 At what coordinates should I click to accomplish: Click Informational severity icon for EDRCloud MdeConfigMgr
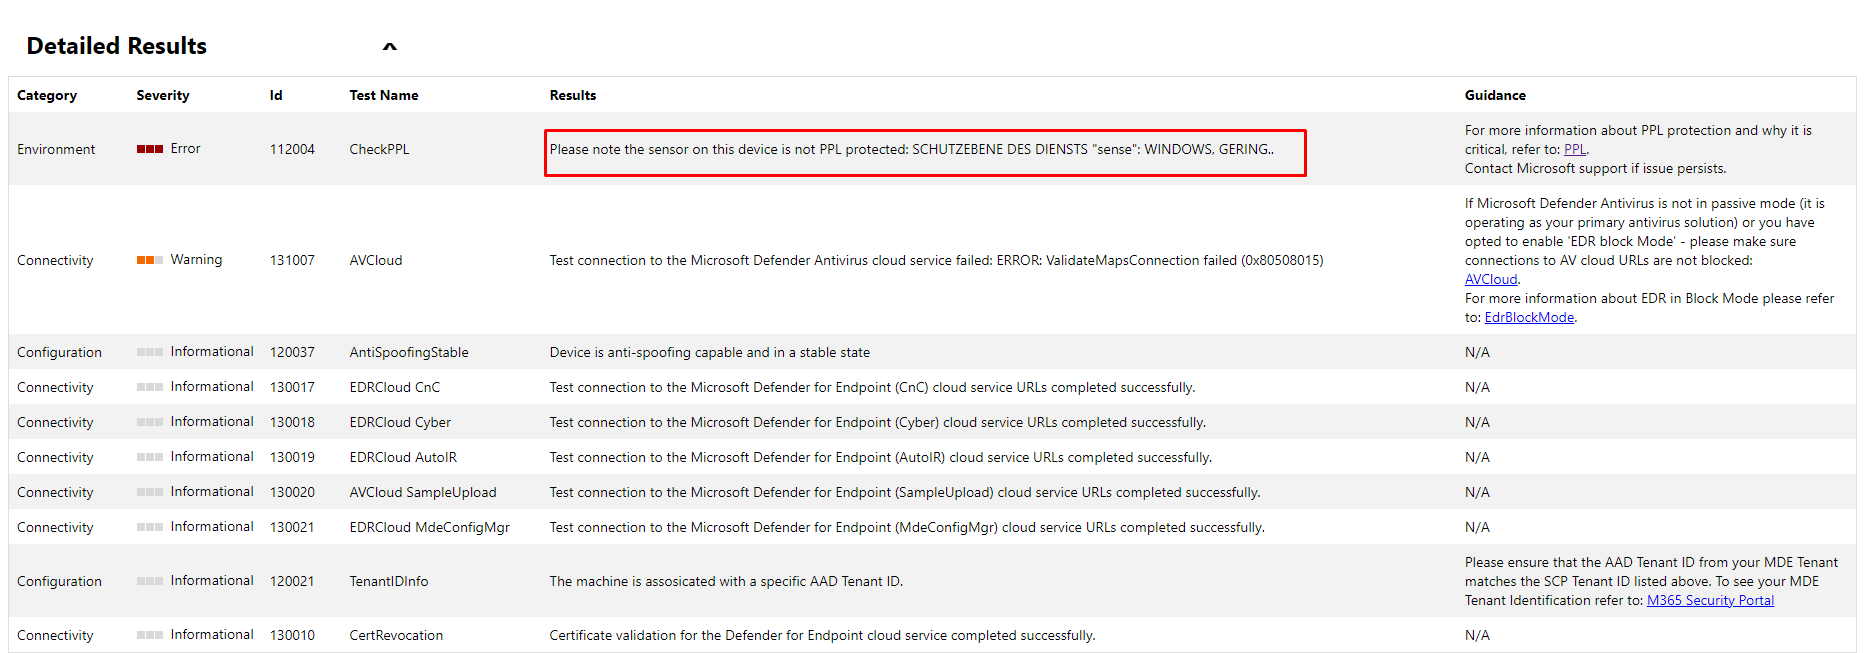pyautogui.click(x=150, y=527)
